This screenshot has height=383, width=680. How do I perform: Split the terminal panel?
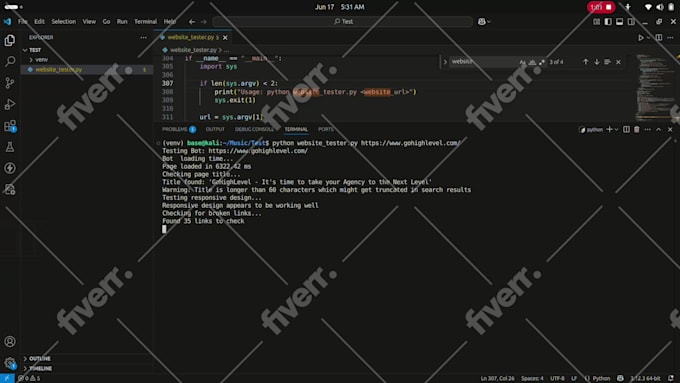626,129
